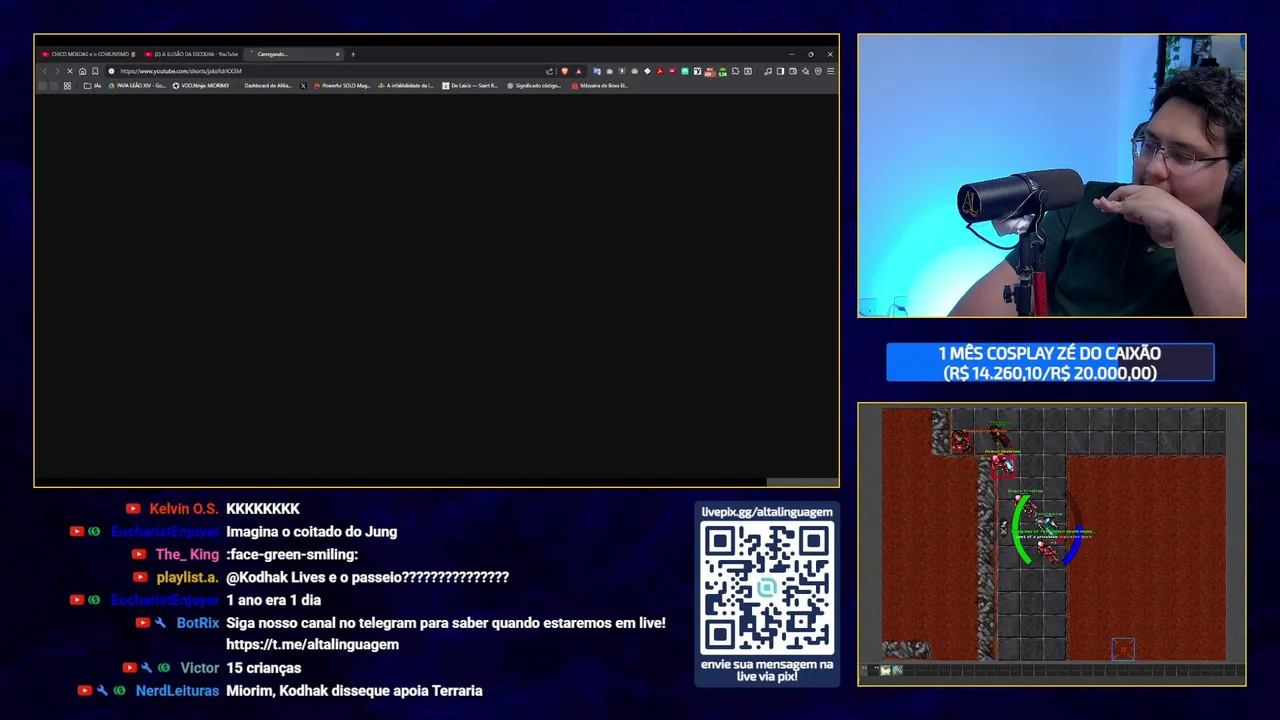Screen dimensions: 1280x720
Task: Go forward in the browser
Action: [56, 71]
